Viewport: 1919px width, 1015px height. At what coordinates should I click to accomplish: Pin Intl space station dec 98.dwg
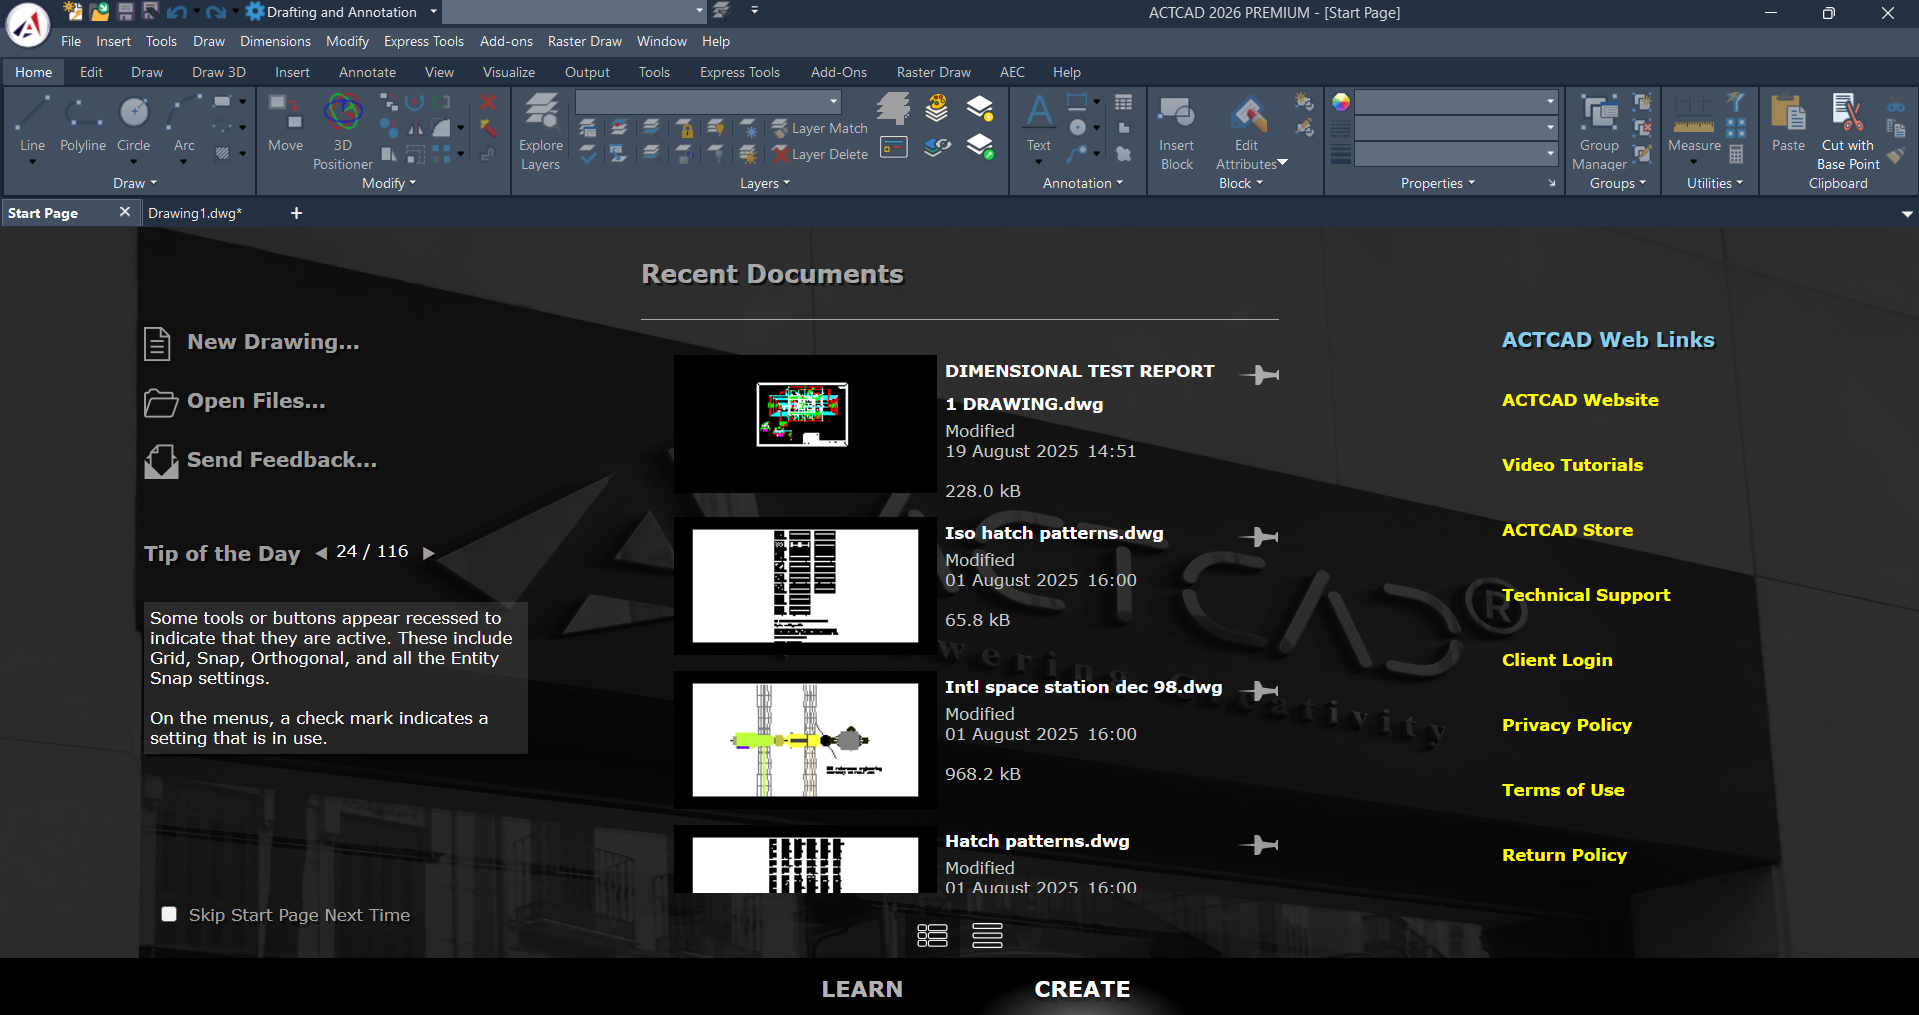tap(1260, 691)
